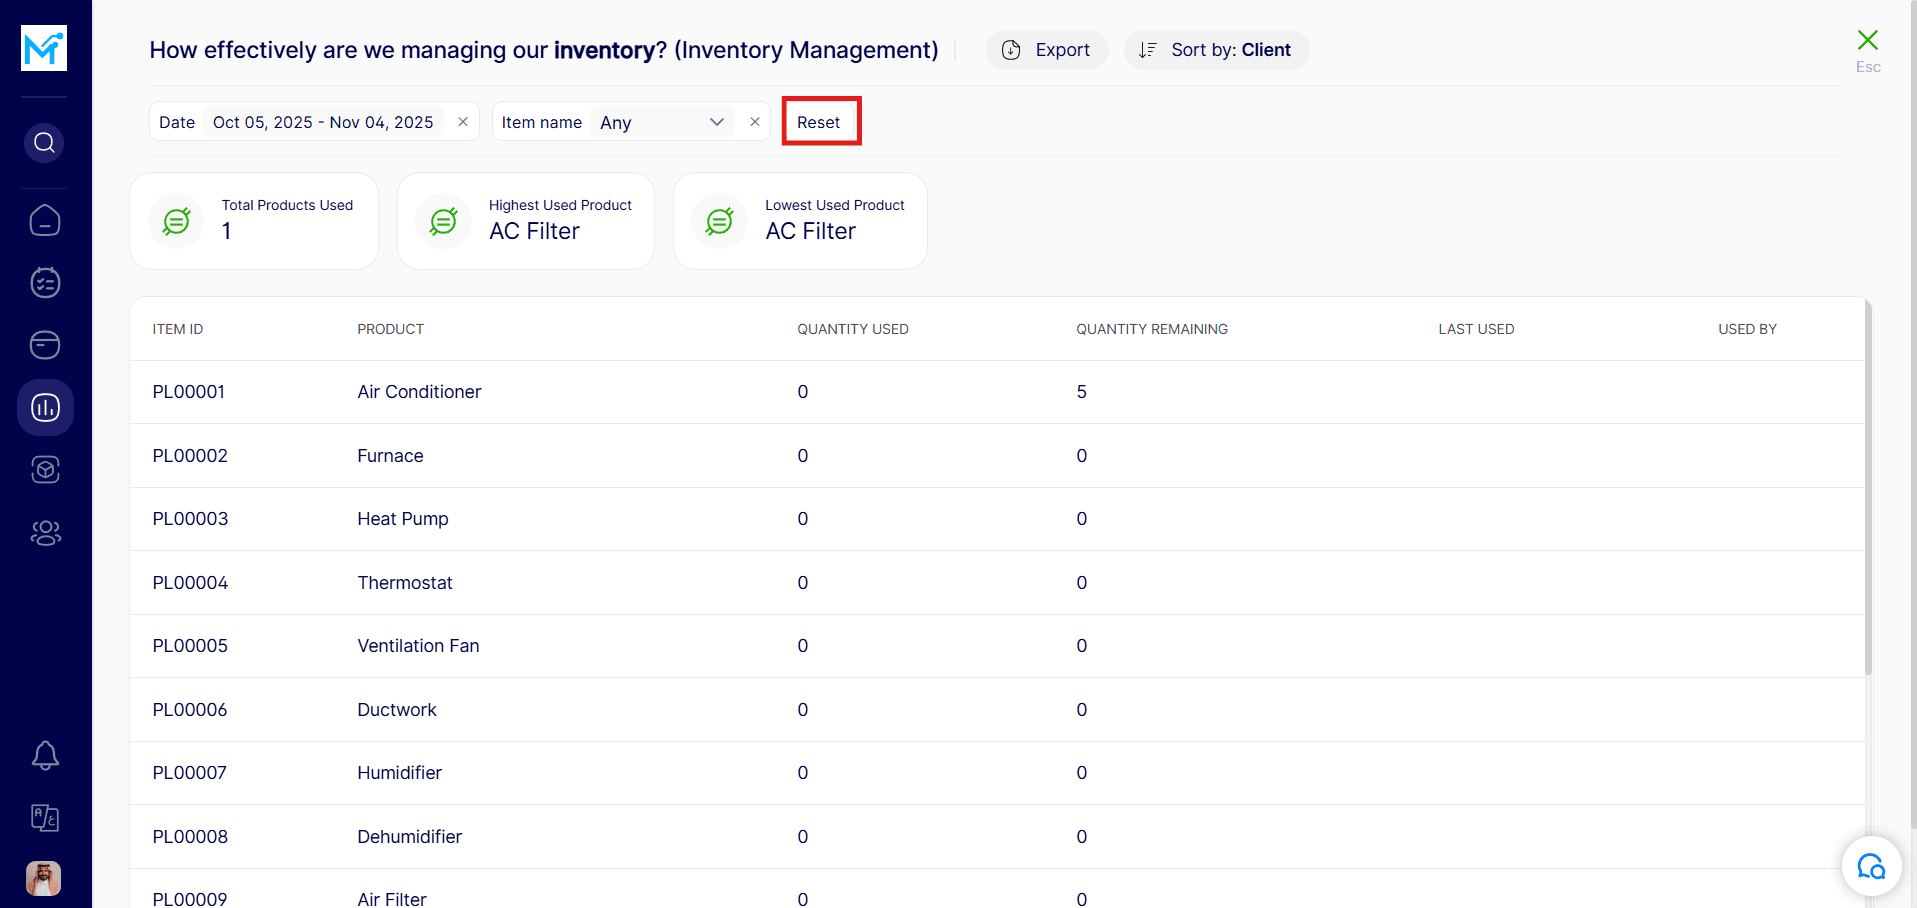Select the reports chart sidebar icon

point(45,408)
